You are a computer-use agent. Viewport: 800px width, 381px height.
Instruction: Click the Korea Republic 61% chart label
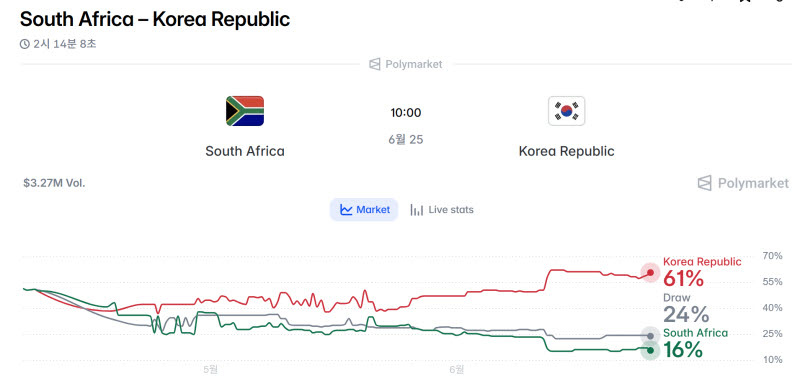click(702, 272)
